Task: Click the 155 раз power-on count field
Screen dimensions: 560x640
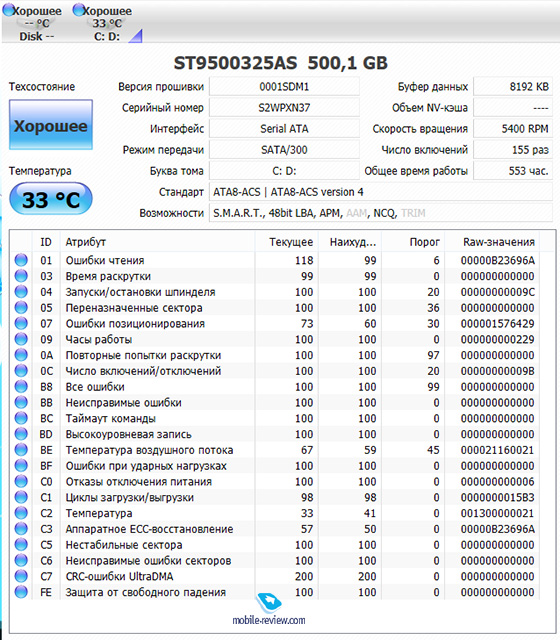Action: coord(513,150)
